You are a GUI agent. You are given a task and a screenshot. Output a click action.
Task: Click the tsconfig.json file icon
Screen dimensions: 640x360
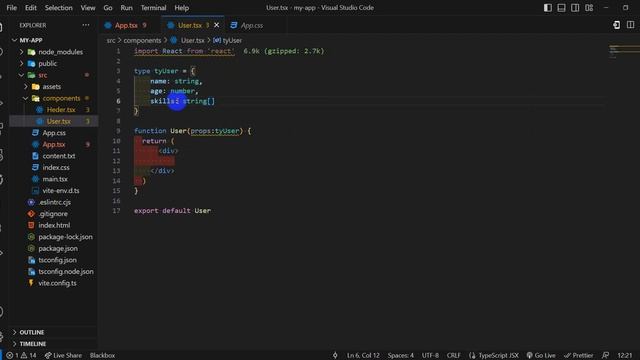tap(31, 260)
